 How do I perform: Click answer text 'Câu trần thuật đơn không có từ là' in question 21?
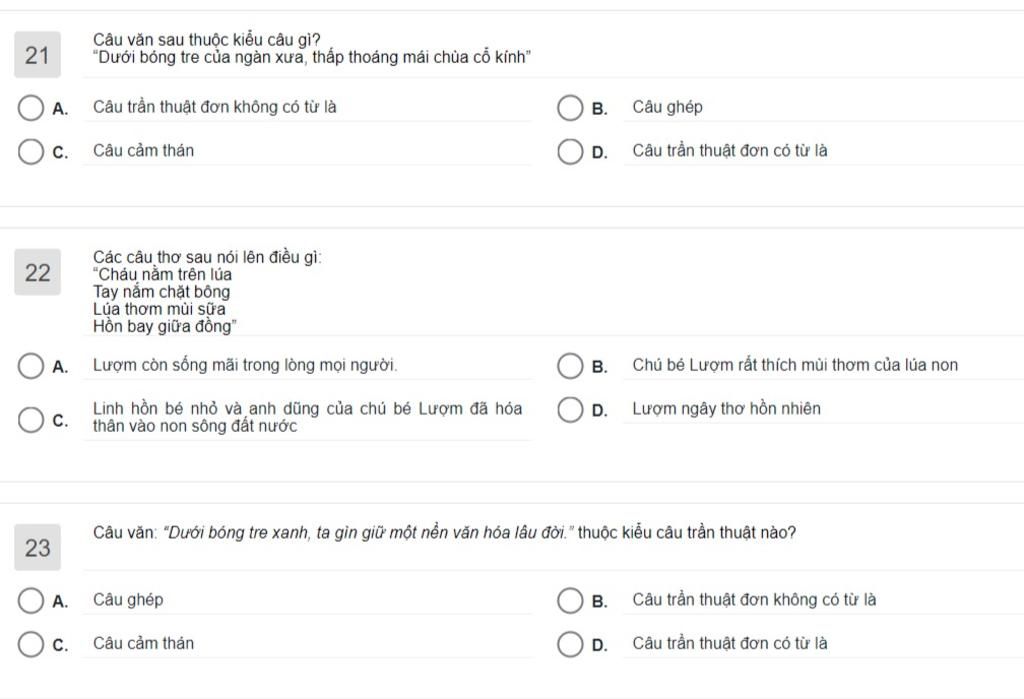214,107
